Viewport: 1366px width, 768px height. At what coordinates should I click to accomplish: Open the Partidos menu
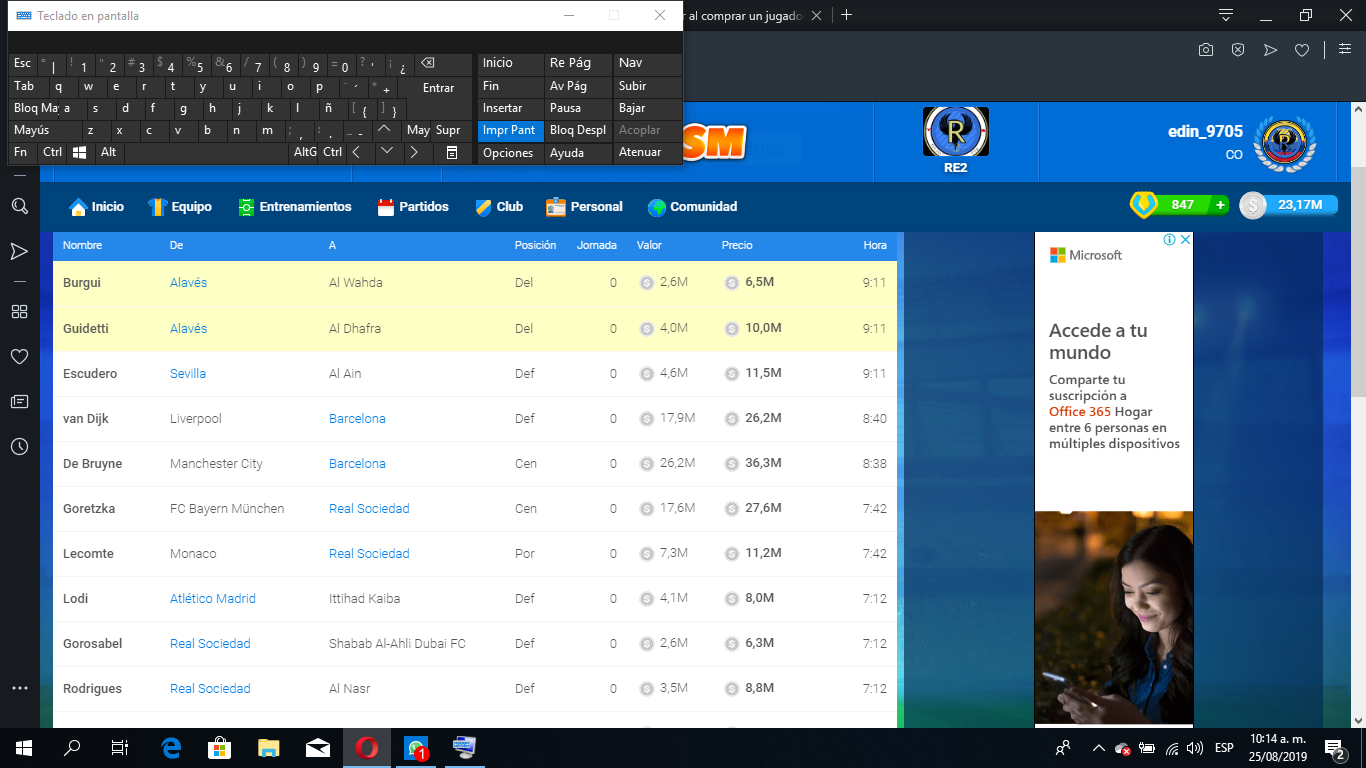(x=413, y=207)
